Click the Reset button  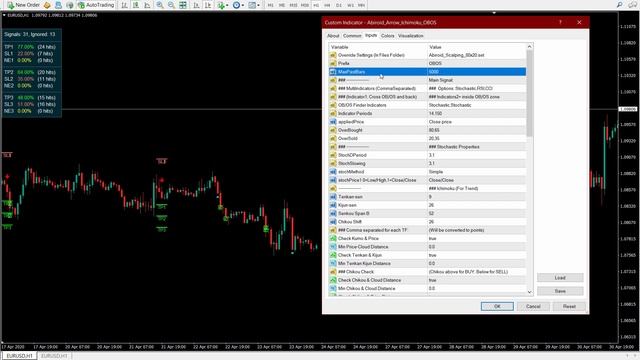pos(569,307)
